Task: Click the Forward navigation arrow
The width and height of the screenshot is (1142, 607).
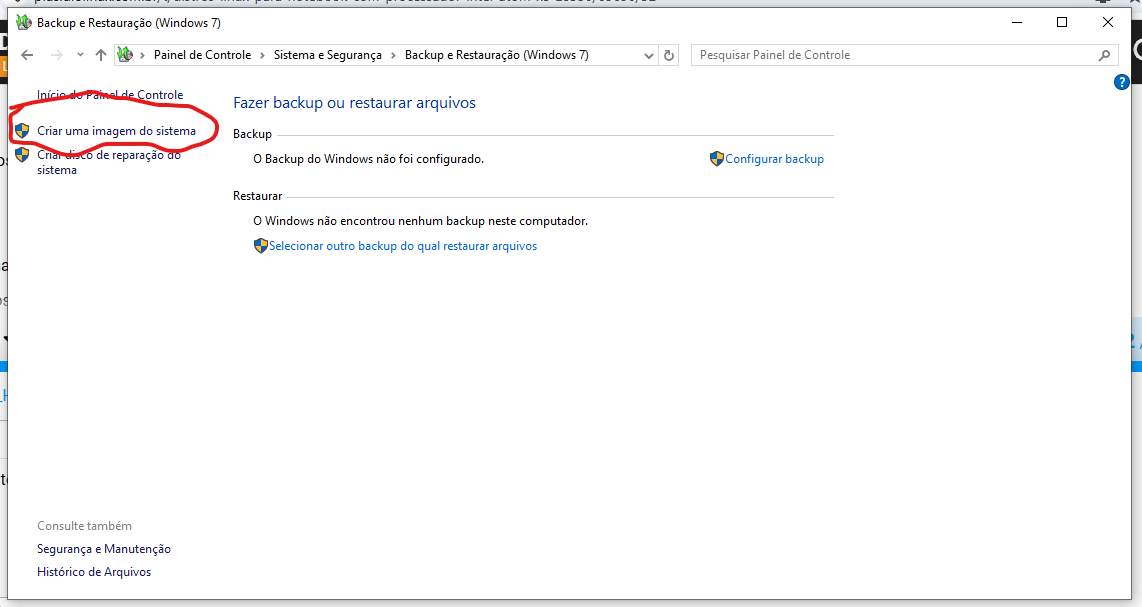Action: [56, 55]
